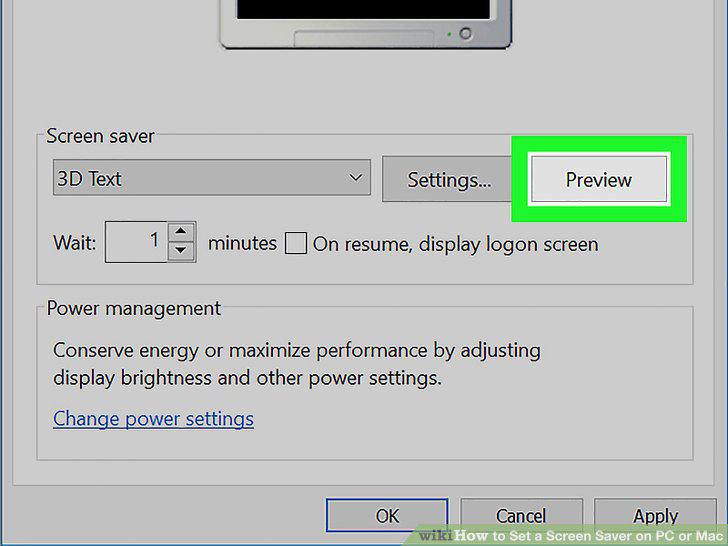728x546 pixels.
Task: Cancel the screen saver dialog
Action: click(x=521, y=515)
